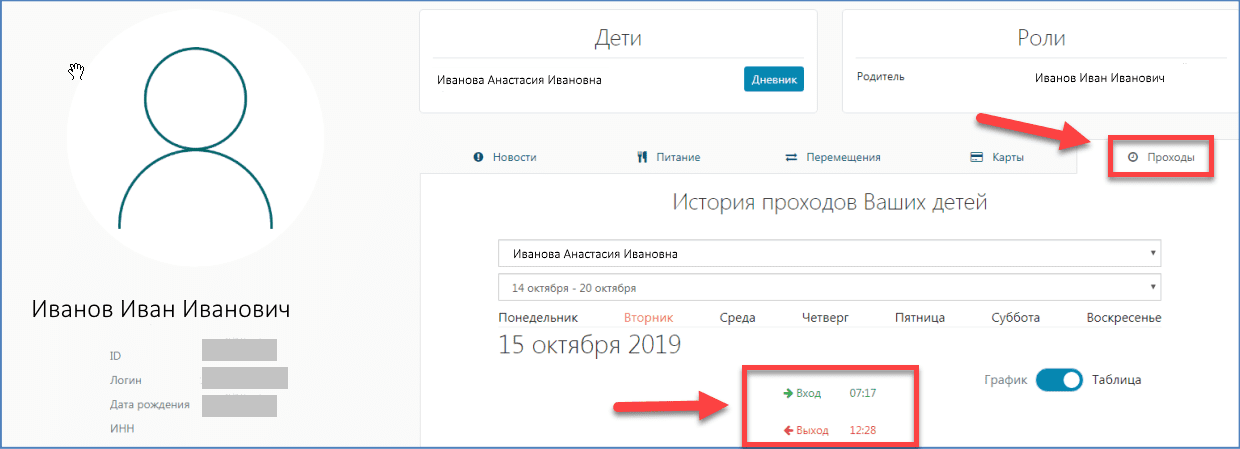Select Среда in the weekday row
Screen dimensions: 1240x449
pyautogui.click(x=737, y=318)
